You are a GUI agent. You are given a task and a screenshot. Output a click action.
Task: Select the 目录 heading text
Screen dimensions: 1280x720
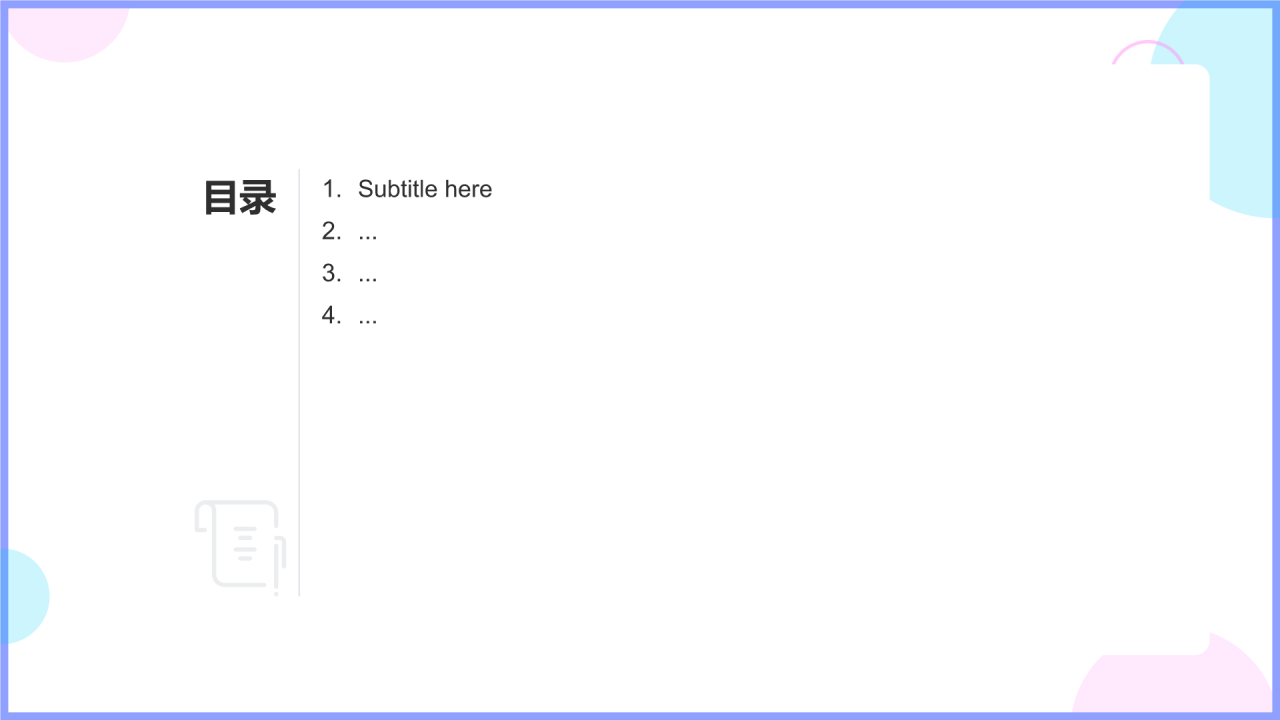click(x=240, y=198)
